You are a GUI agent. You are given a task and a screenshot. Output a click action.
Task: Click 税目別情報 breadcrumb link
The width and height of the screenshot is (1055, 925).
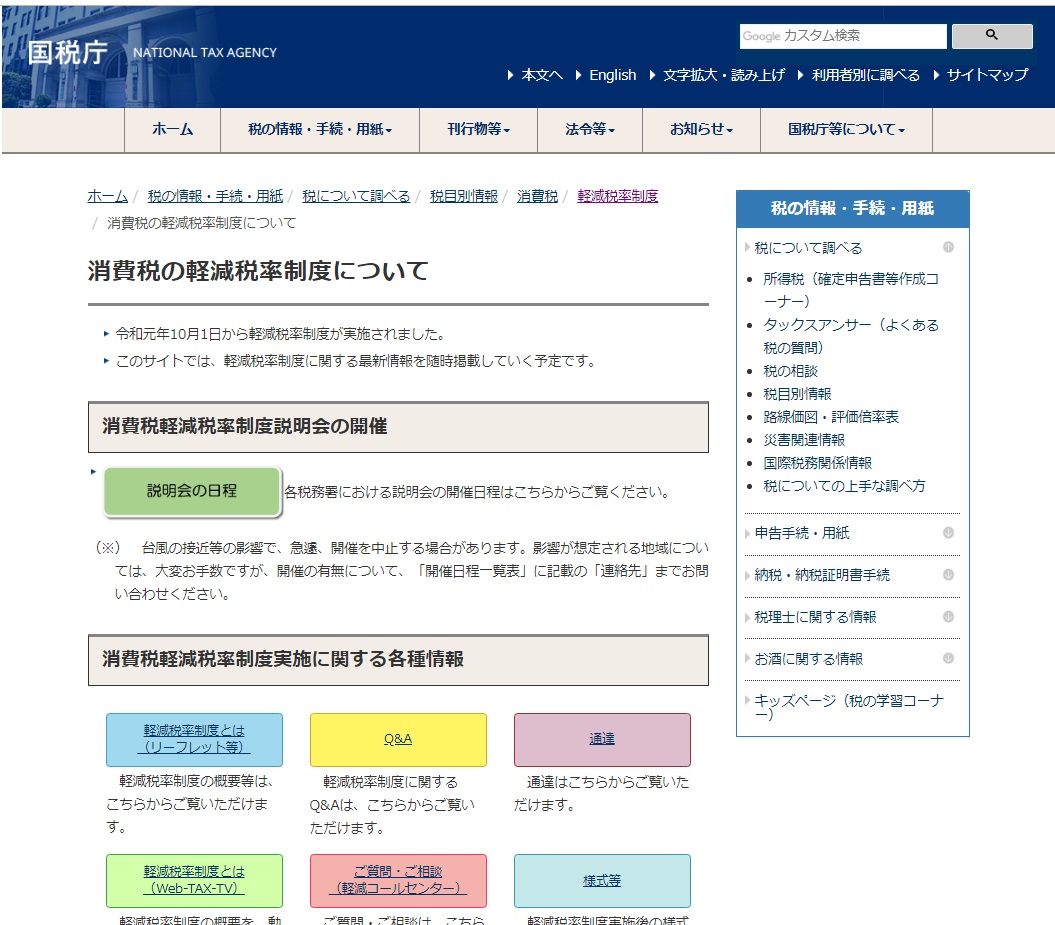tap(464, 196)
